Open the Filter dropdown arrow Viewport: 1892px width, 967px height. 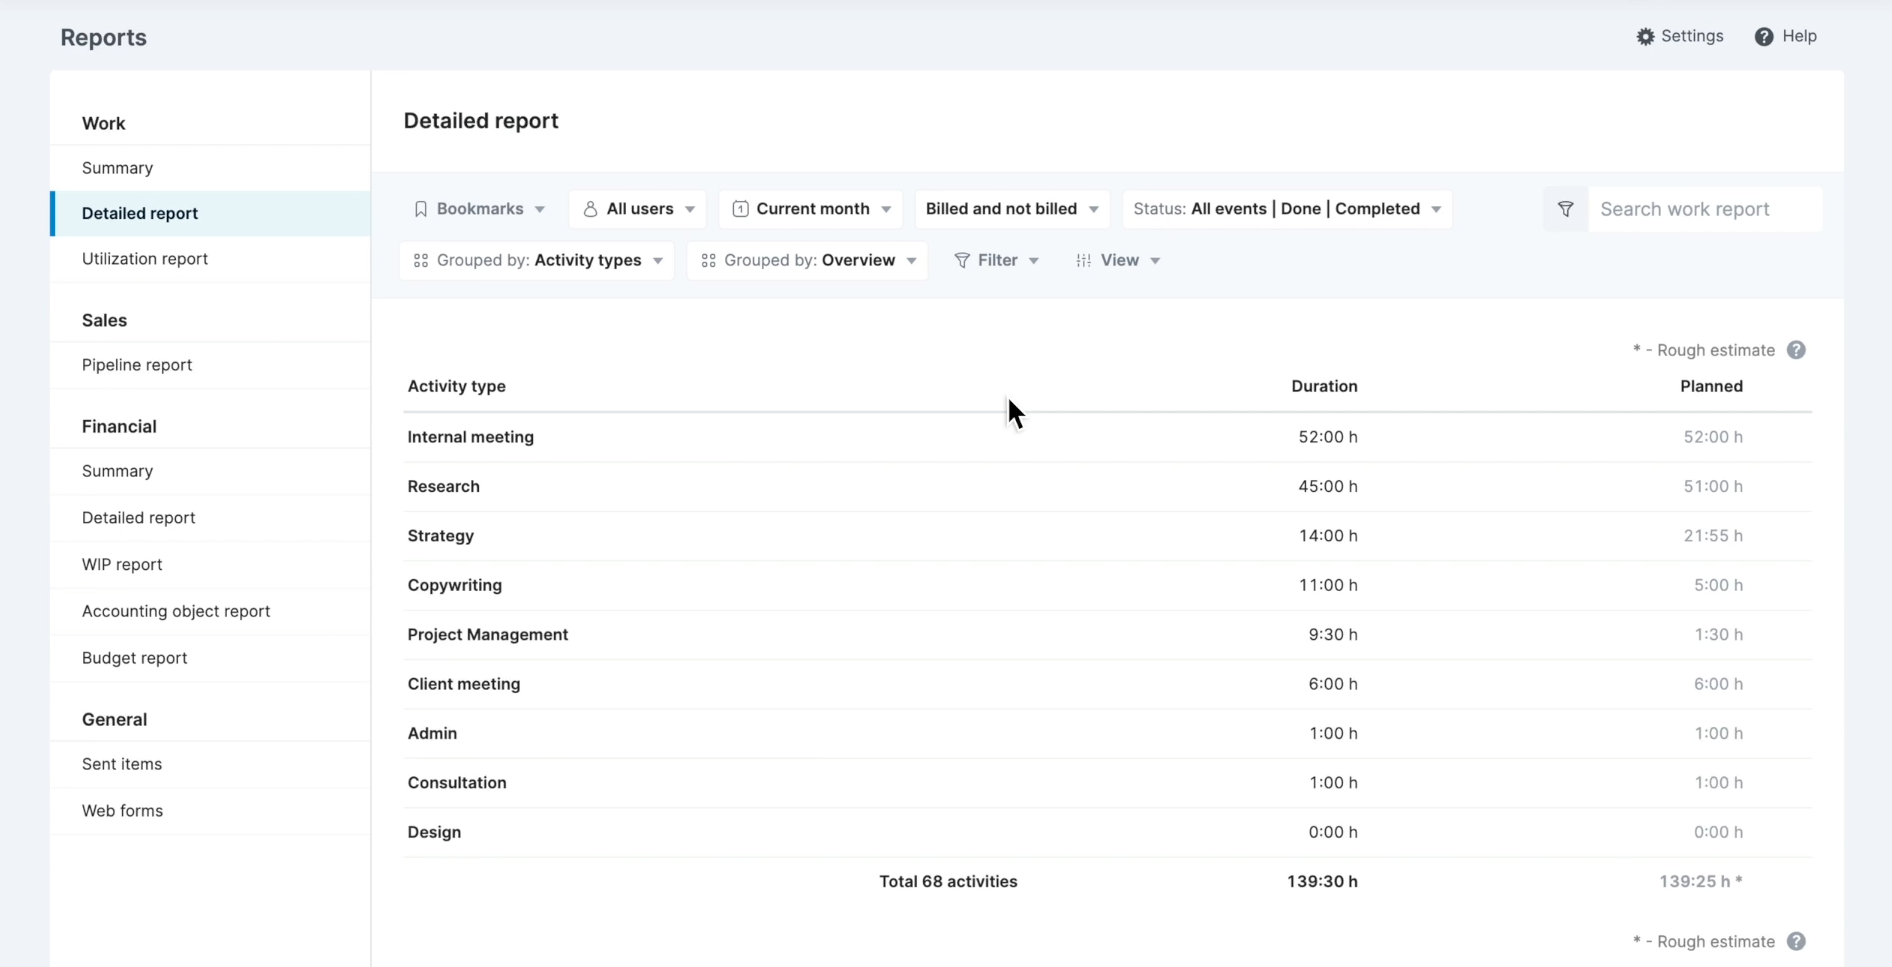pos(1034,261)
